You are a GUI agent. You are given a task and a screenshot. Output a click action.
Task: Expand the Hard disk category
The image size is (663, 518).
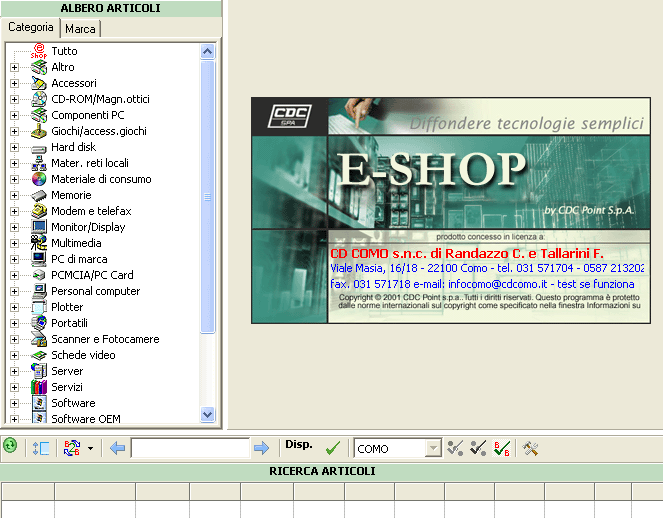click(14, 147)
